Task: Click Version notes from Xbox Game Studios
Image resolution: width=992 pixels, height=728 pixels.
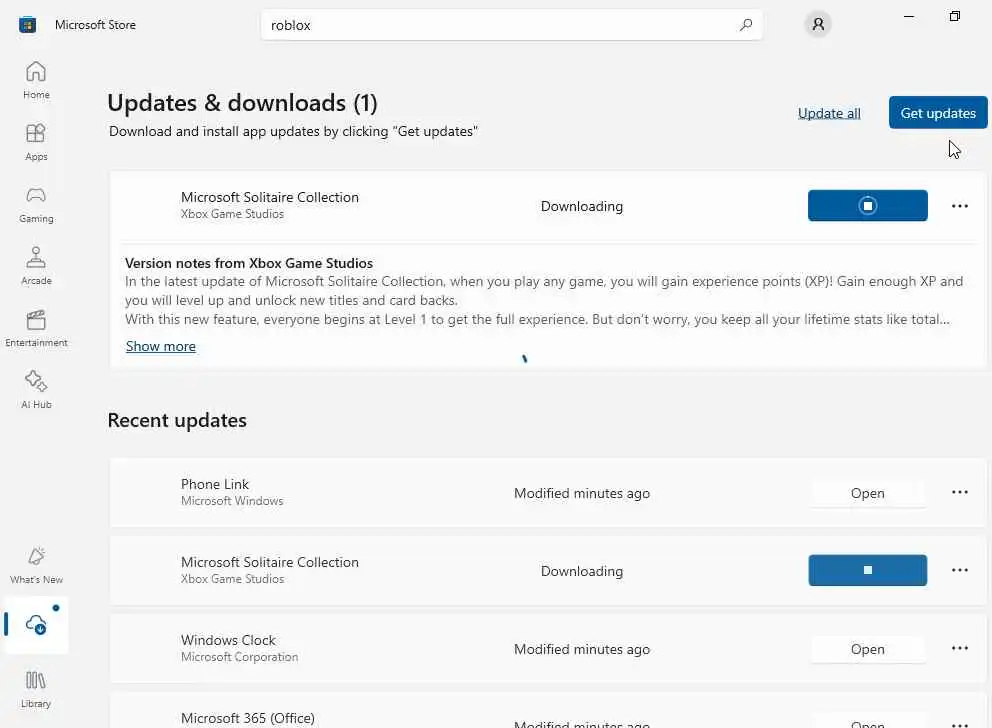Action: coord(249,263)
